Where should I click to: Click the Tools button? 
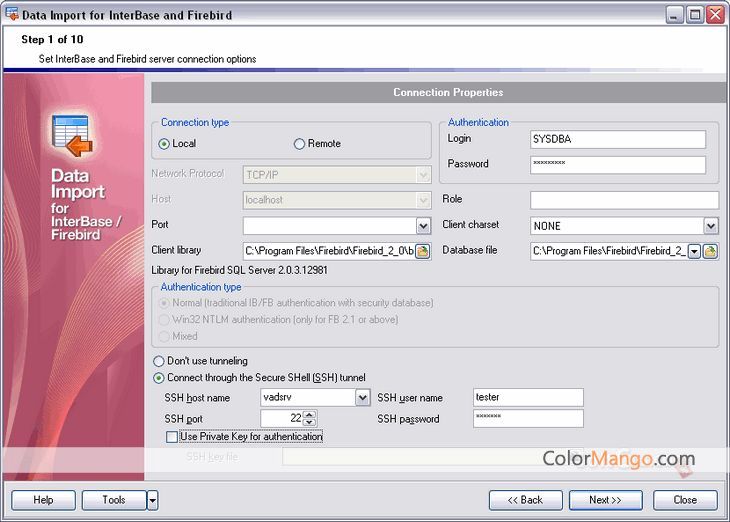114,500
